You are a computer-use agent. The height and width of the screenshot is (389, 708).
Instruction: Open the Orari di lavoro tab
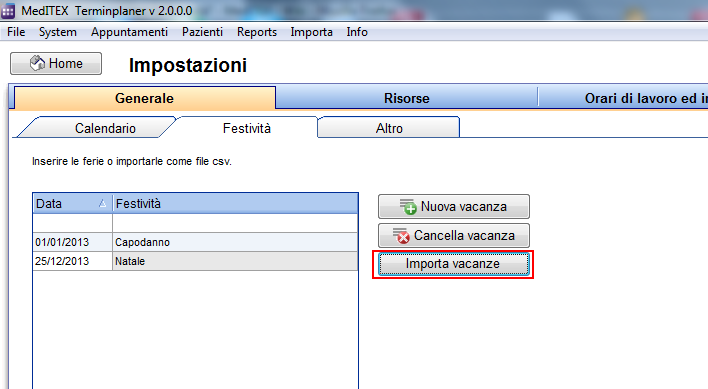pos(624,98)
